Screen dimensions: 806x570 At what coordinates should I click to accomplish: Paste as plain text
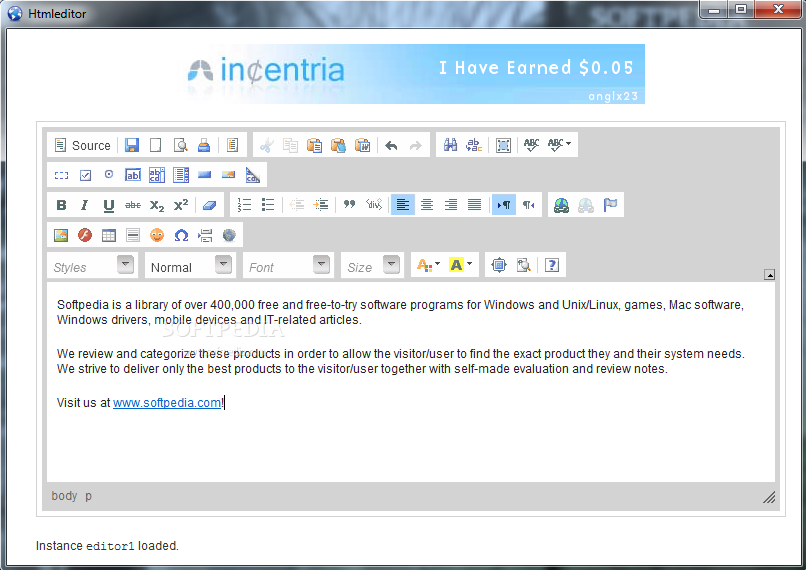click(338, 145)
